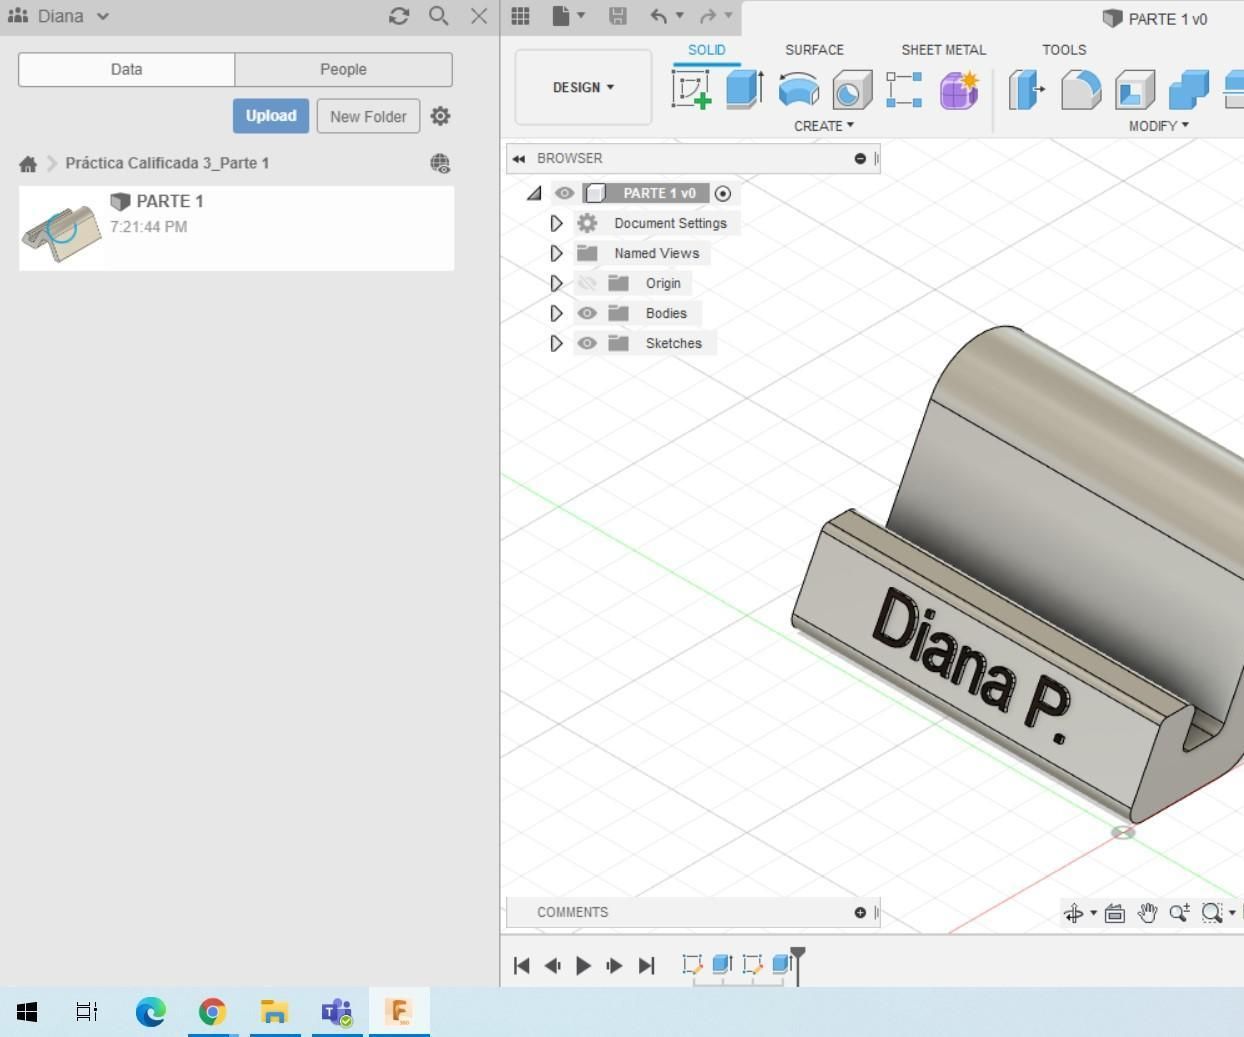
Task: Click the New Folder button
Action: point(368,116)
